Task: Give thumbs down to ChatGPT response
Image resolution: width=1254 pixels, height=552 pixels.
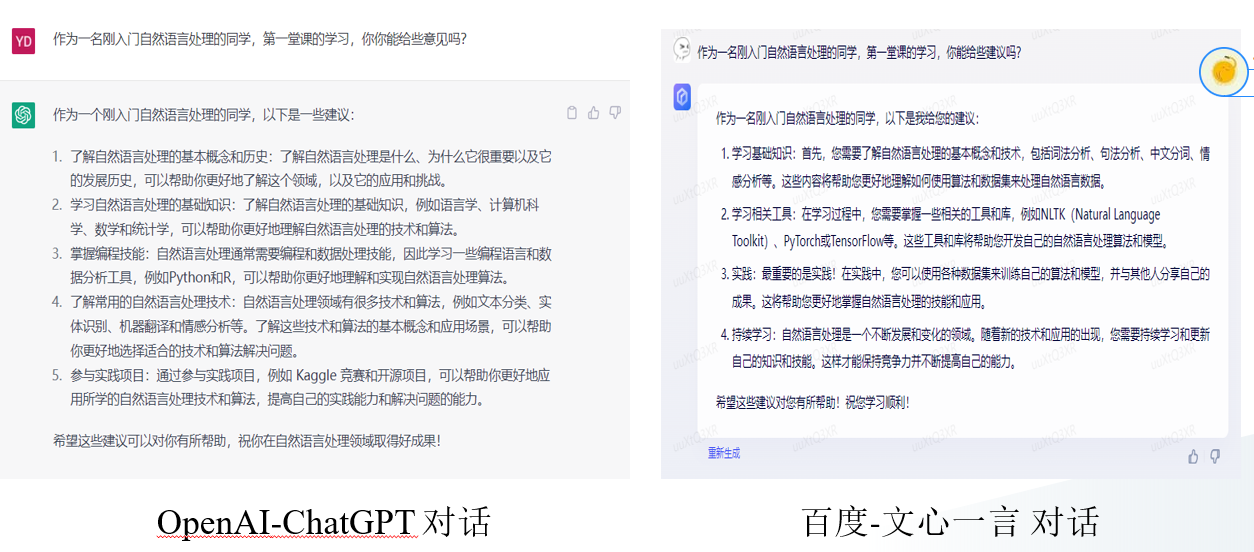Action: [x=616, y=113]
